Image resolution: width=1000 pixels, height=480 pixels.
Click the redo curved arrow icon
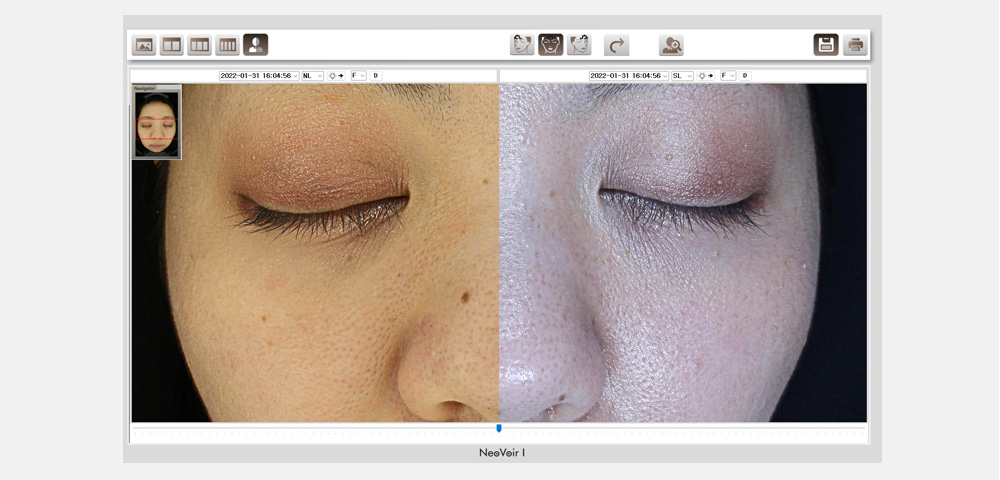(617, 45)
